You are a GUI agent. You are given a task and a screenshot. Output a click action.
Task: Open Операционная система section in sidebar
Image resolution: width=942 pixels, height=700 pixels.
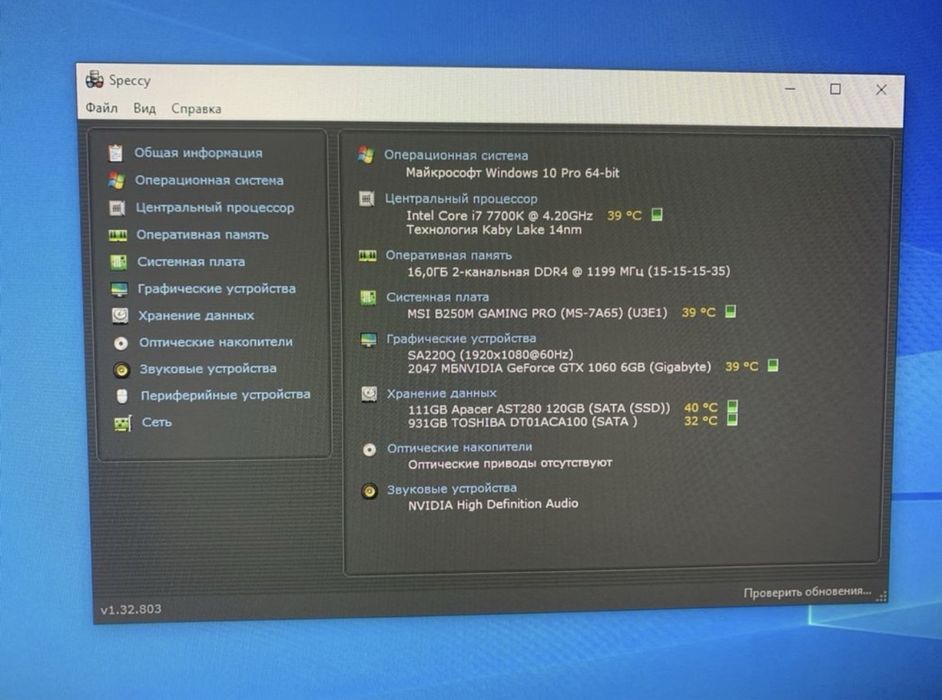(209, 180)
